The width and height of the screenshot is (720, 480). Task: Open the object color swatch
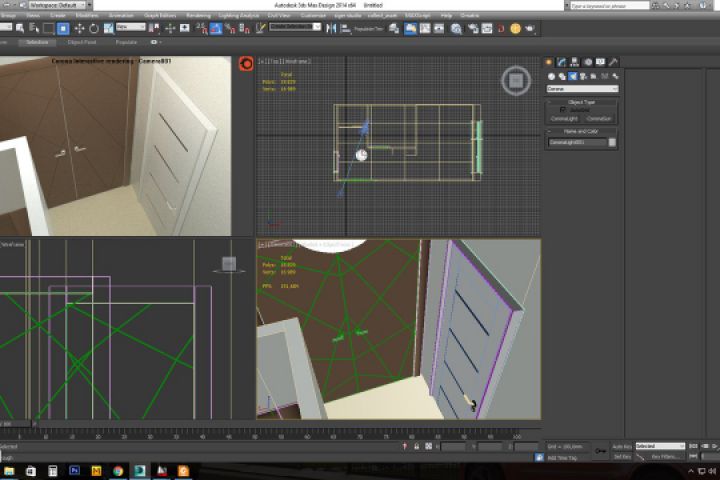click(612, 142)
